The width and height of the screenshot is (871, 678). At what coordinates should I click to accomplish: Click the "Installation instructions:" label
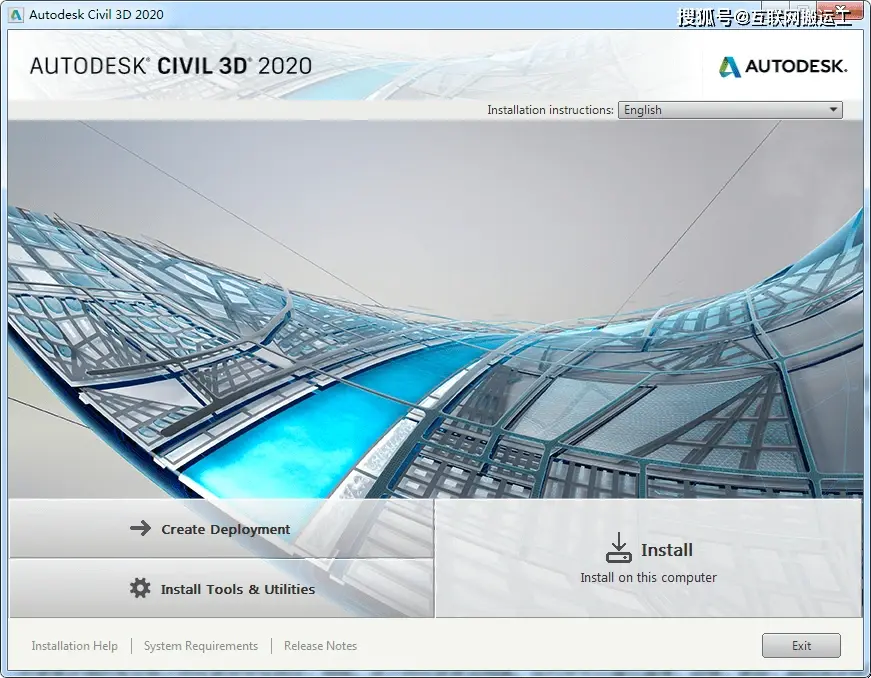pyautogui.click(x=550, y=110)
